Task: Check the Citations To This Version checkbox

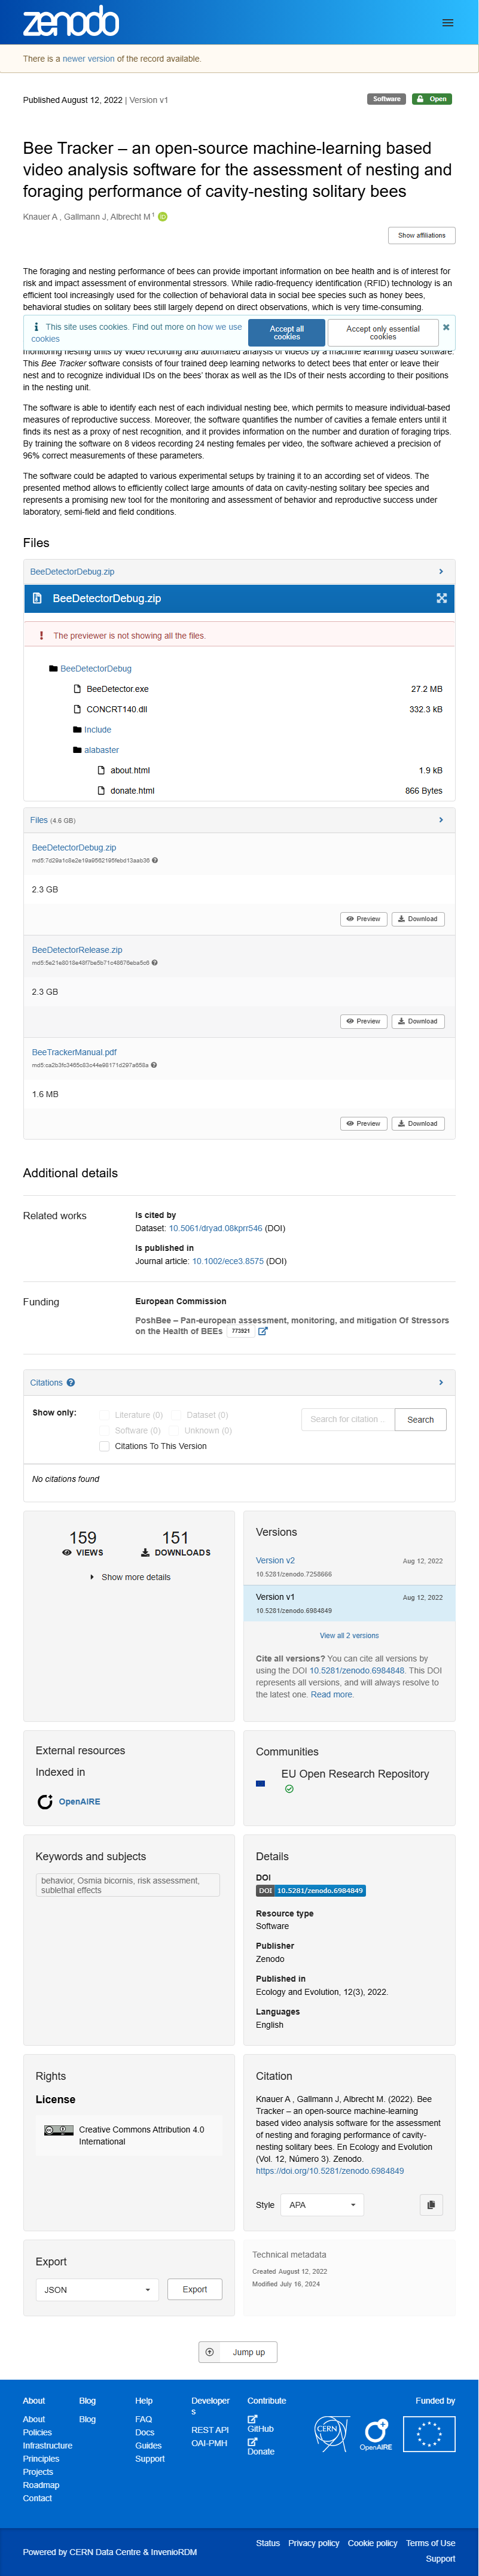Action: point(104,1446)
